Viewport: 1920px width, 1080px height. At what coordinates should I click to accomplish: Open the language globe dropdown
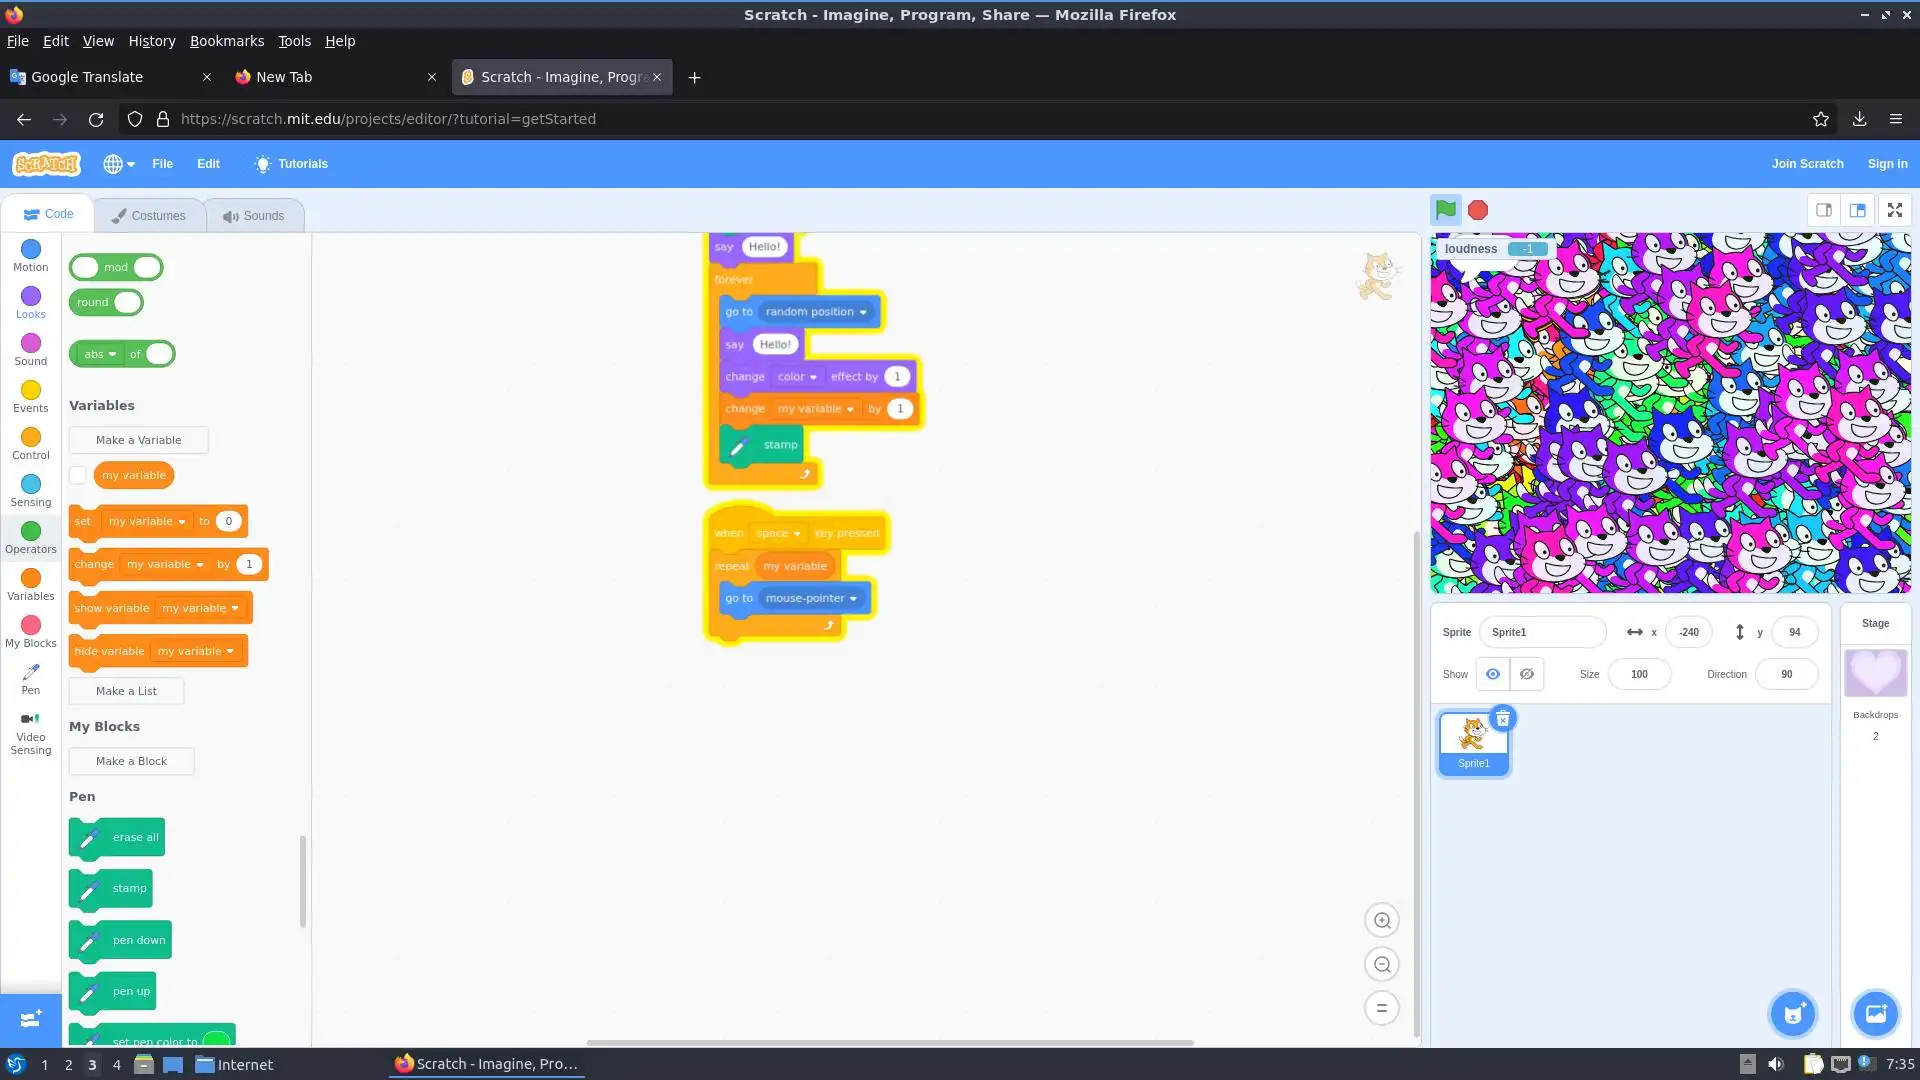pyautogui.click(x=118, y=164)
